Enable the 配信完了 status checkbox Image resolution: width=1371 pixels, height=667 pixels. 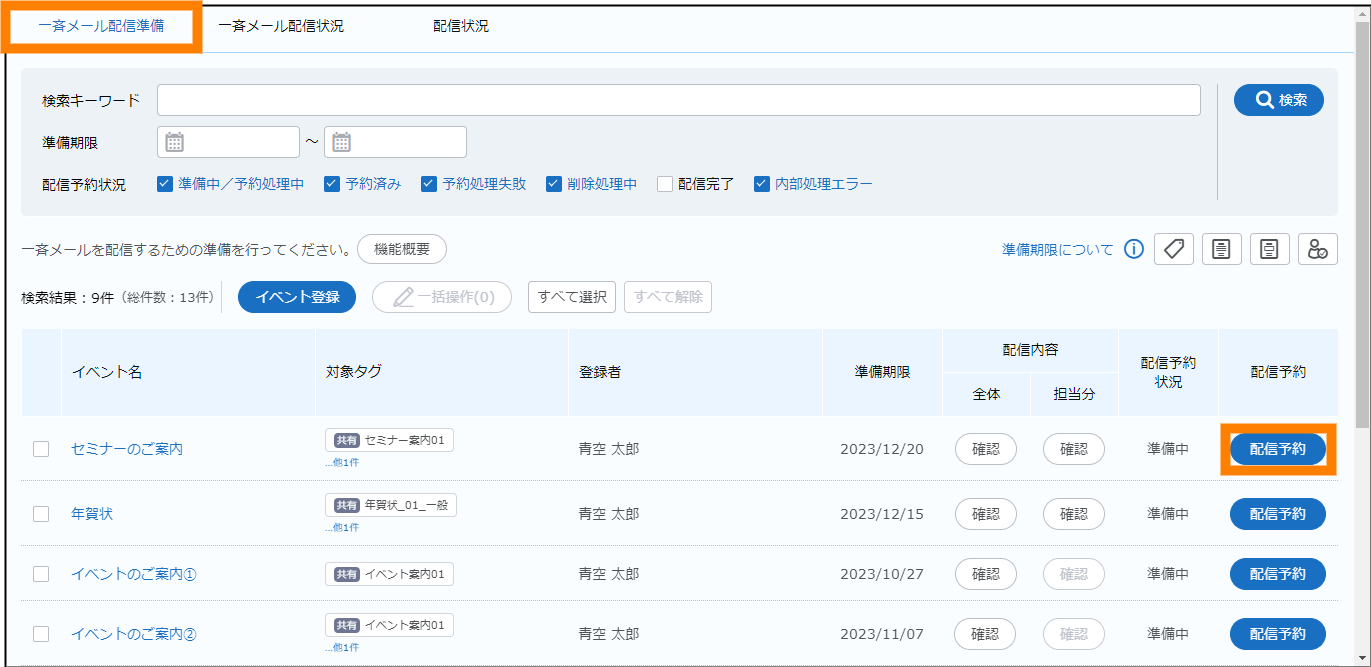tap(665, 184)
